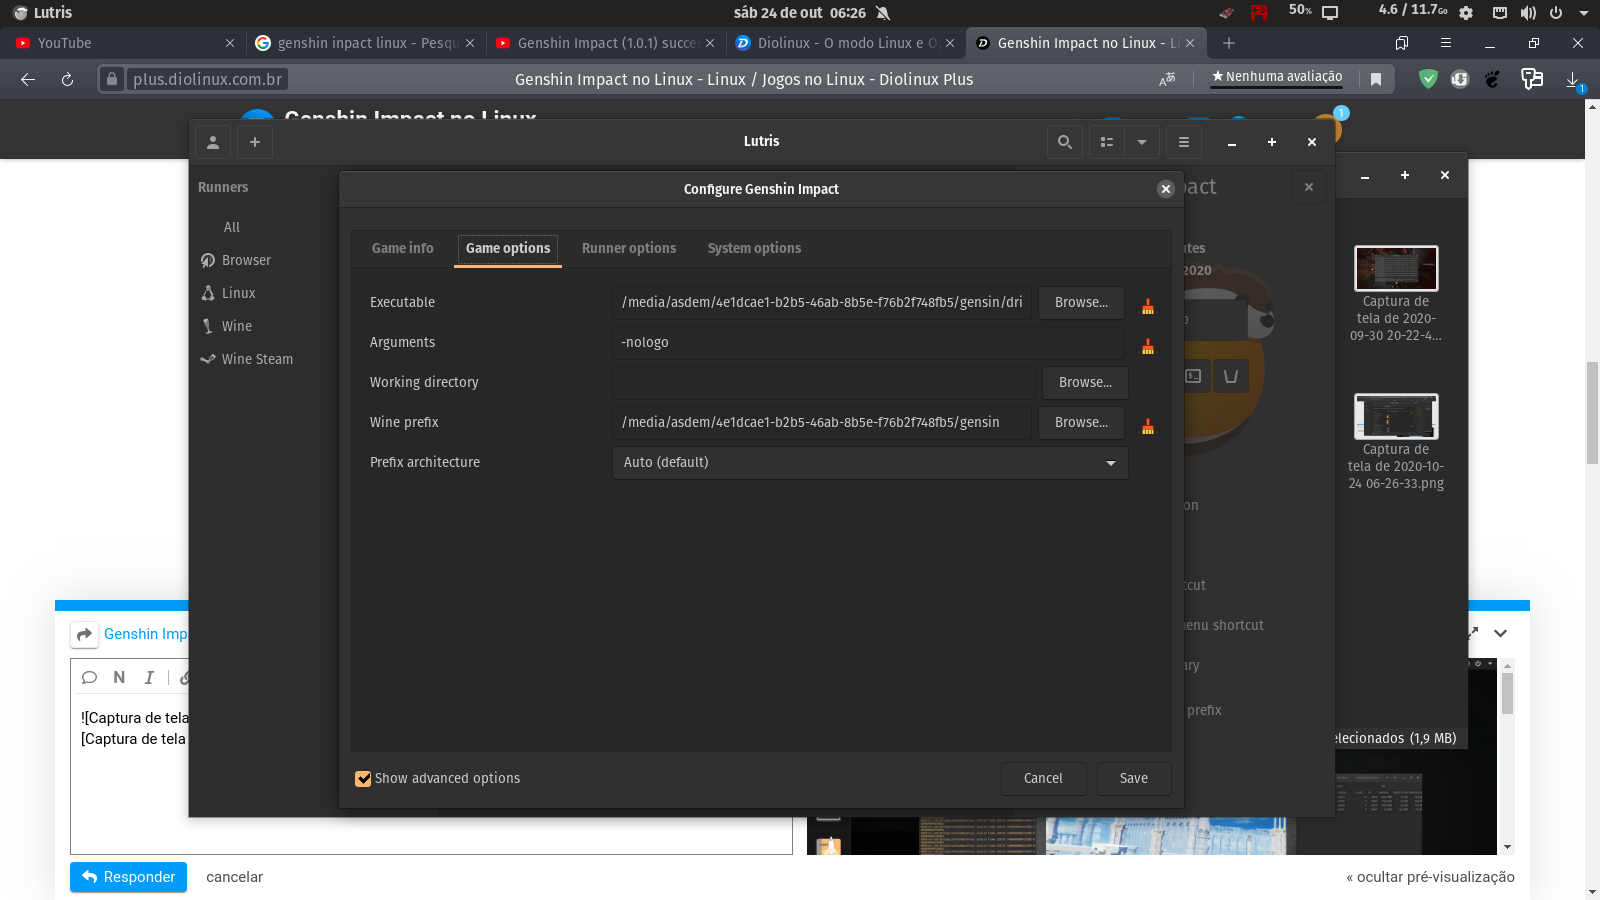Insert quote with speech bubble icon
The image size is (1600, 900).
point(89,677)
